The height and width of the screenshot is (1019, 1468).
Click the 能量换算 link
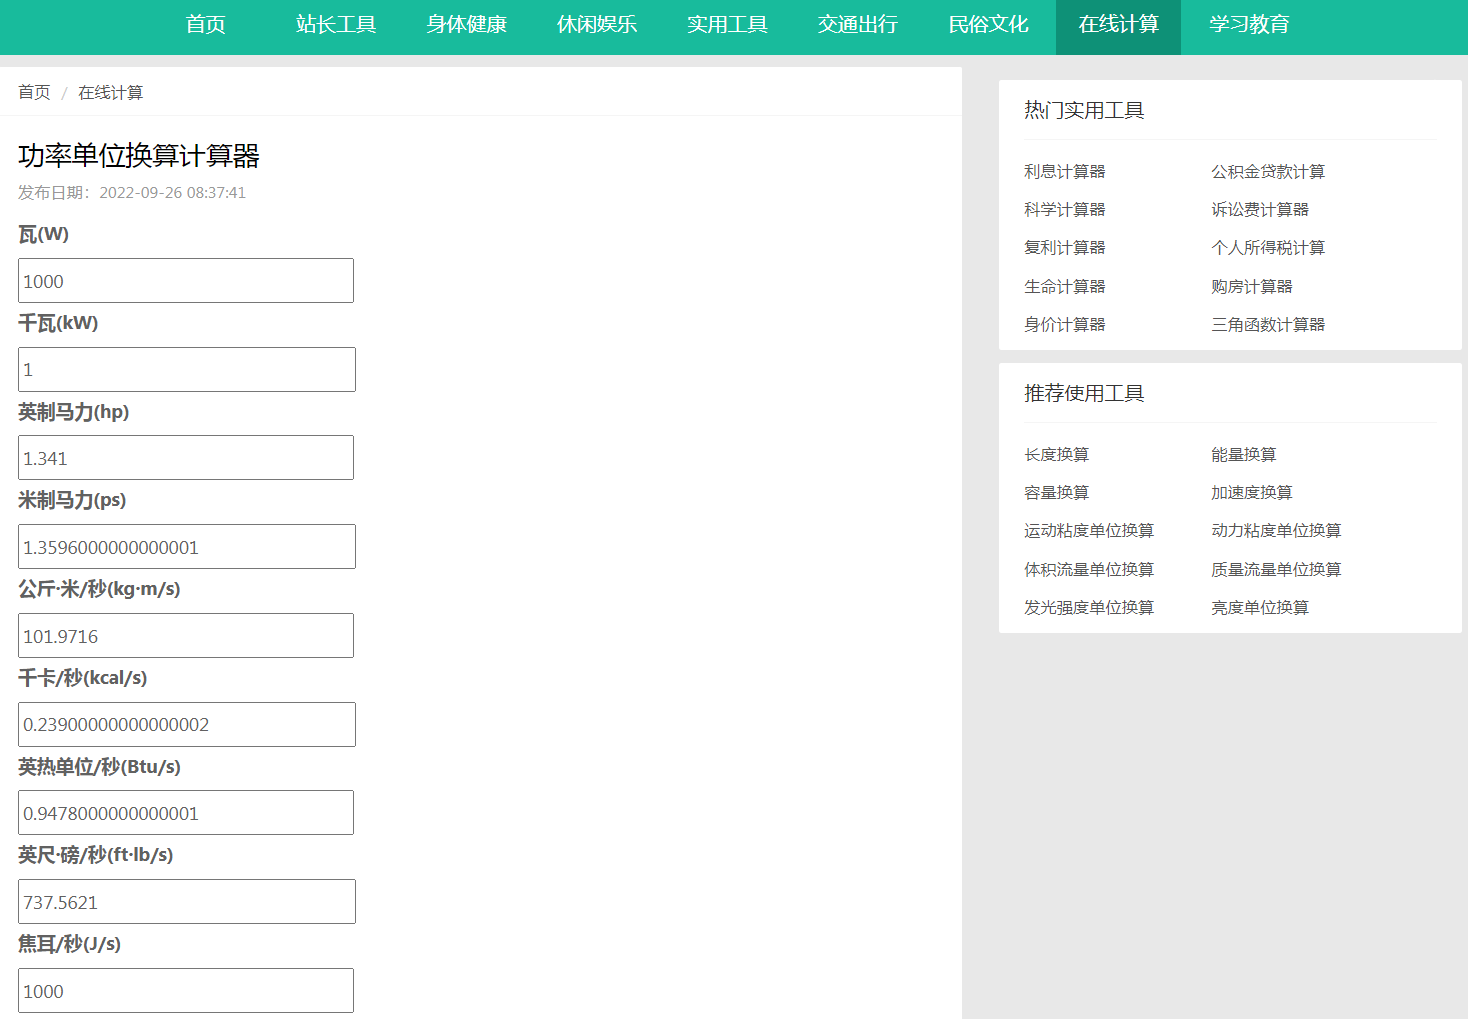(x=1243, y=455)
